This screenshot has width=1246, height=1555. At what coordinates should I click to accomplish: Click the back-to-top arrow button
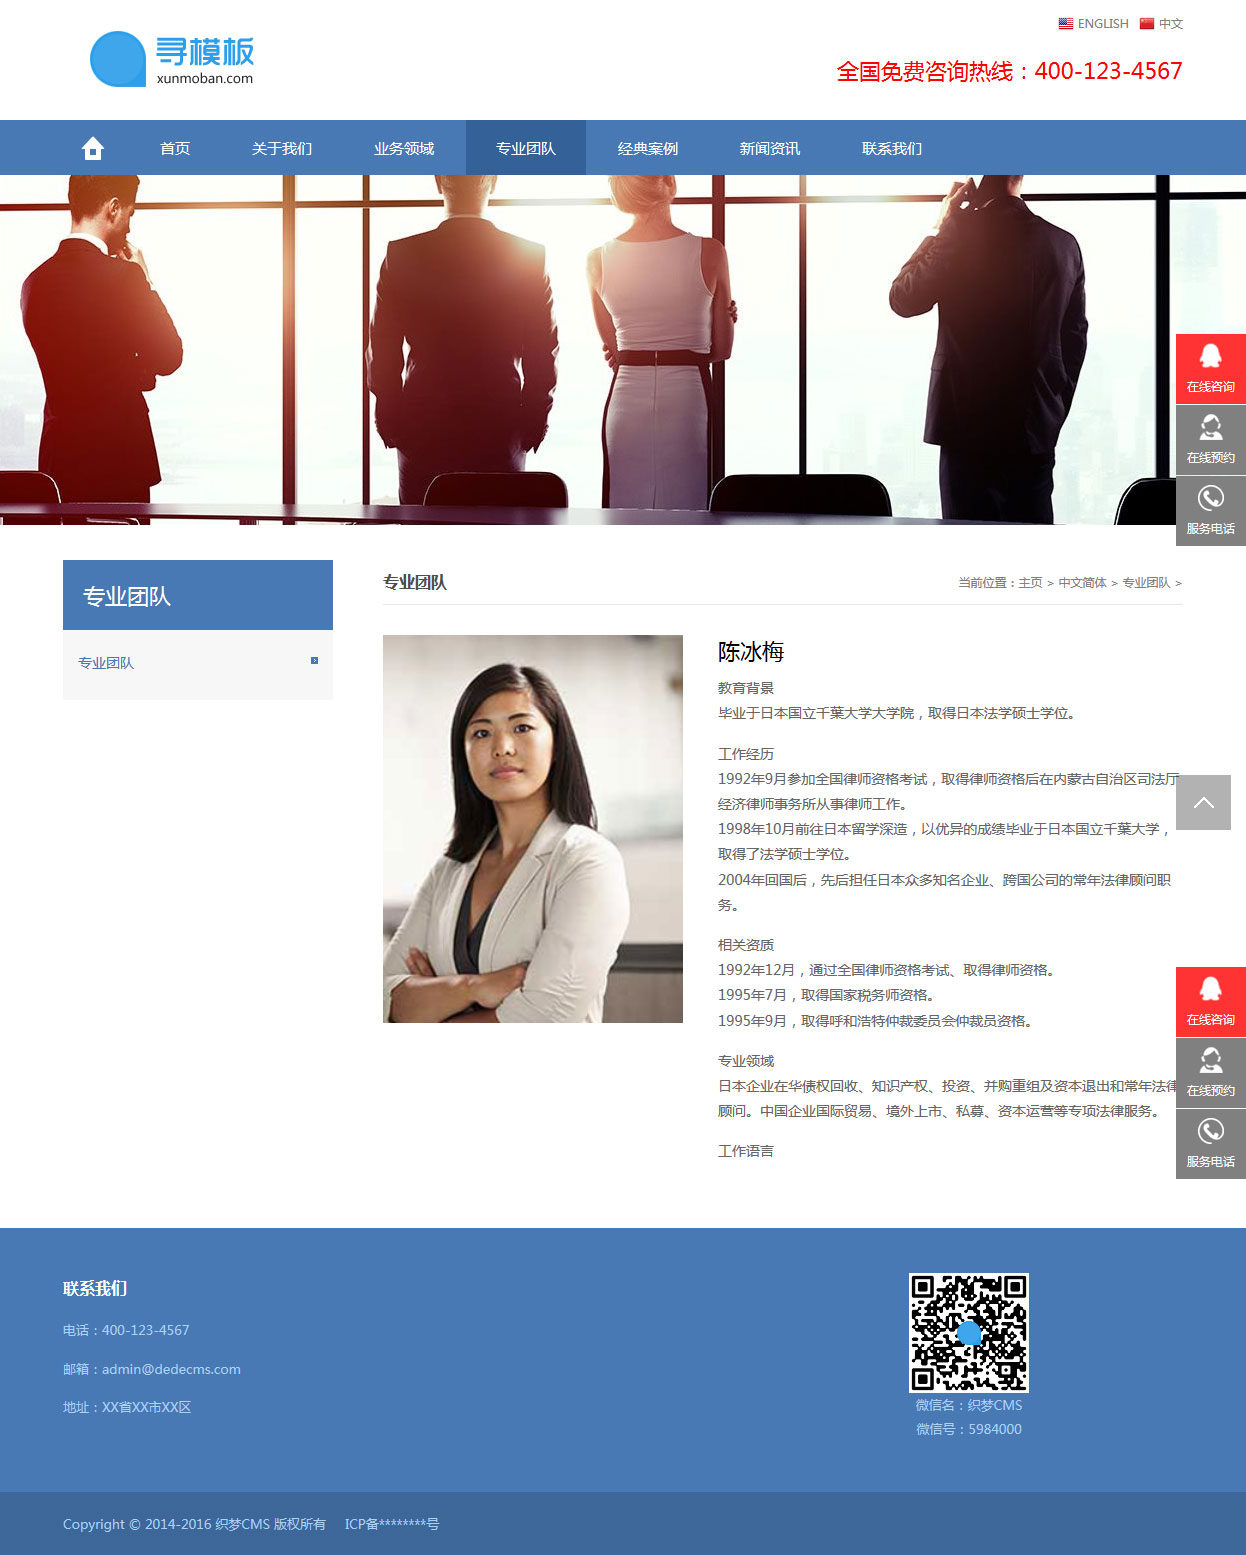coord(1203,802)
